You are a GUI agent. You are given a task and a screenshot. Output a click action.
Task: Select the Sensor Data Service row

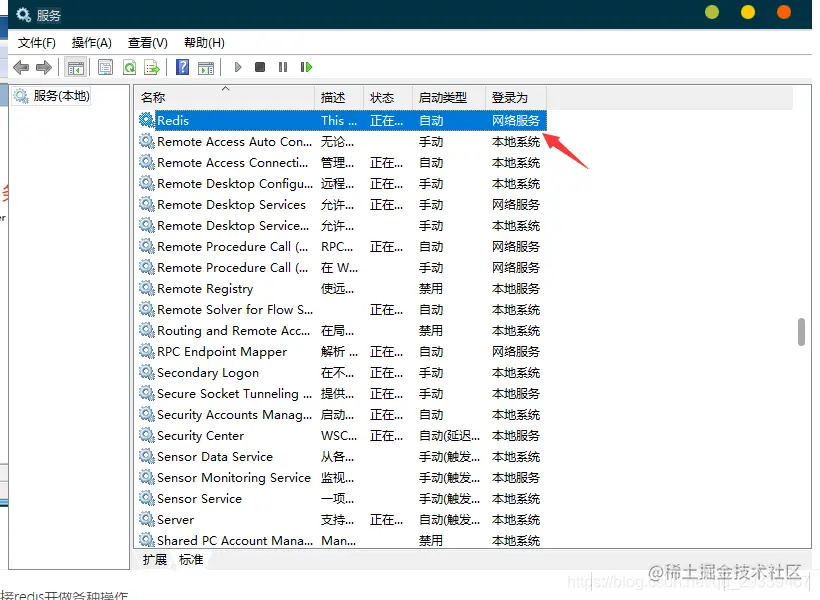pyautogui.click(x=342, y=457)
